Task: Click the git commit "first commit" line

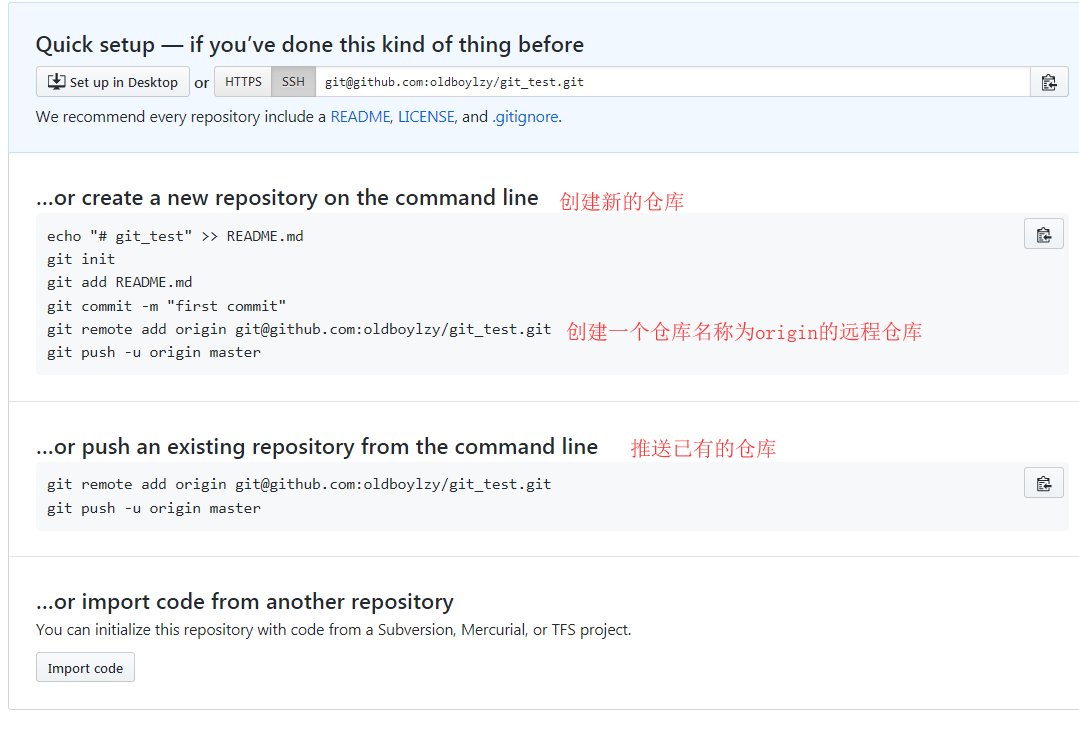Action: click(x=166, y=306)
